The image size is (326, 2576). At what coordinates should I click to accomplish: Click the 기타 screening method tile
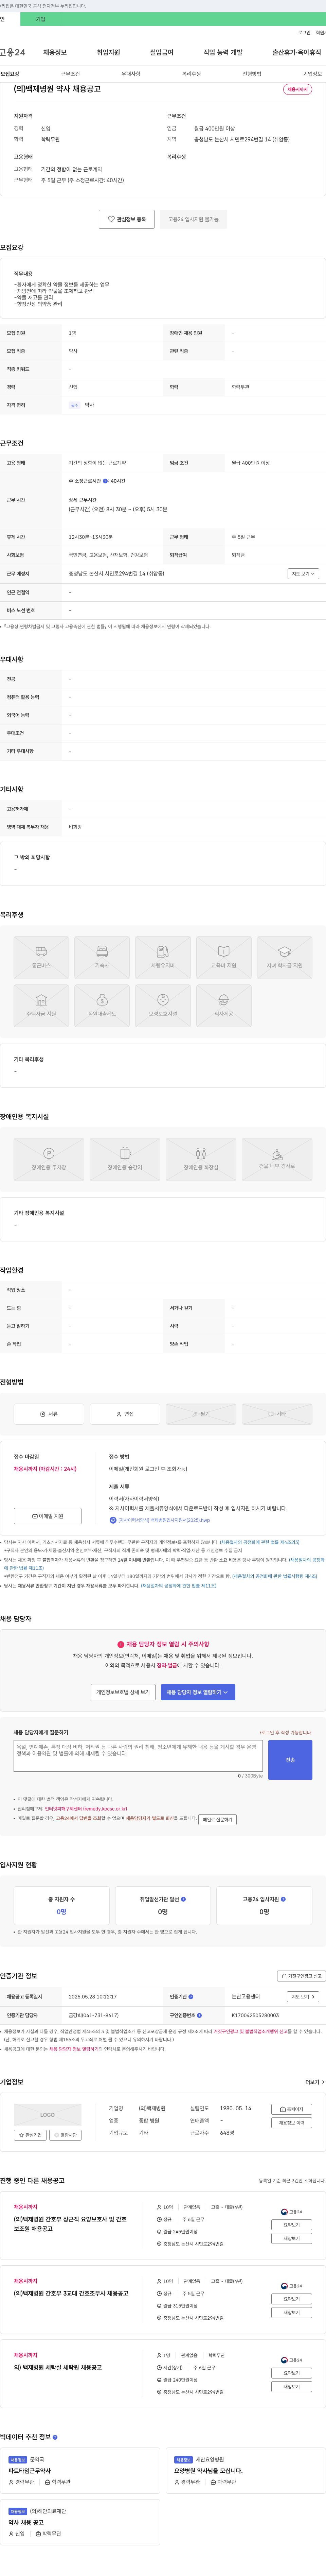[277, 1414]
